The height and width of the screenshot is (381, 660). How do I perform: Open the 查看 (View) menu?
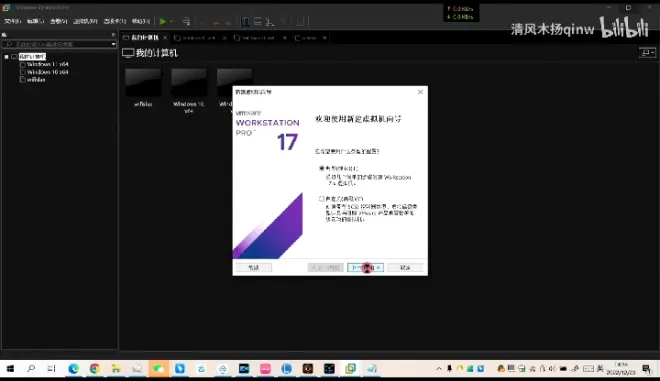click(58, 21)
